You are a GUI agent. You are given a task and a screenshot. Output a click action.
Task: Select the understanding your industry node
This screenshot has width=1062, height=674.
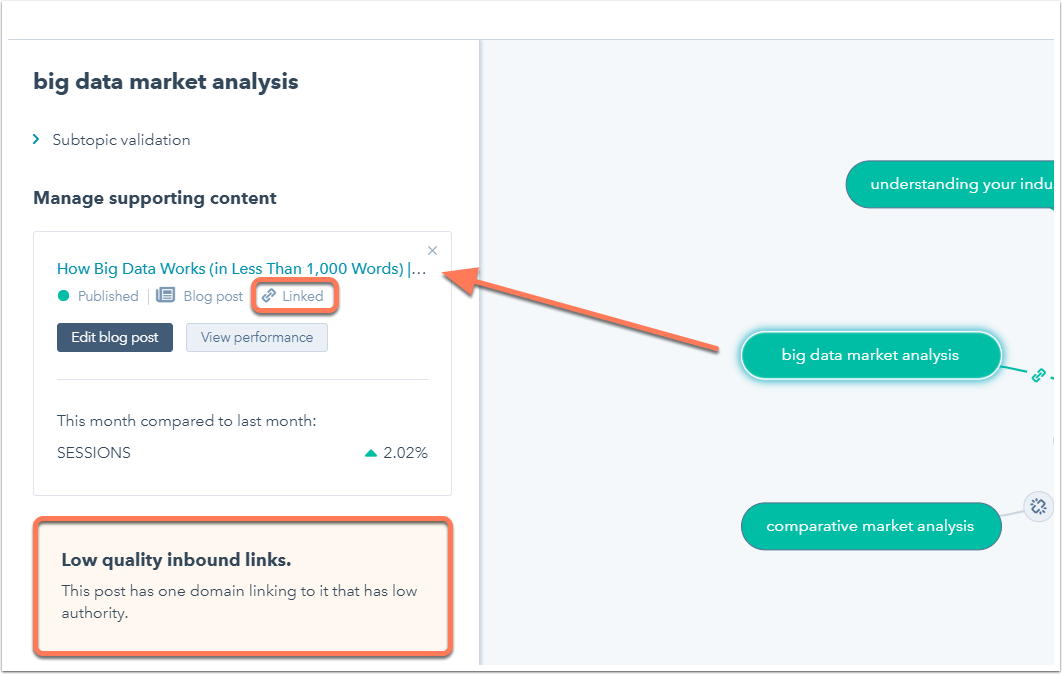pos(950,184)
